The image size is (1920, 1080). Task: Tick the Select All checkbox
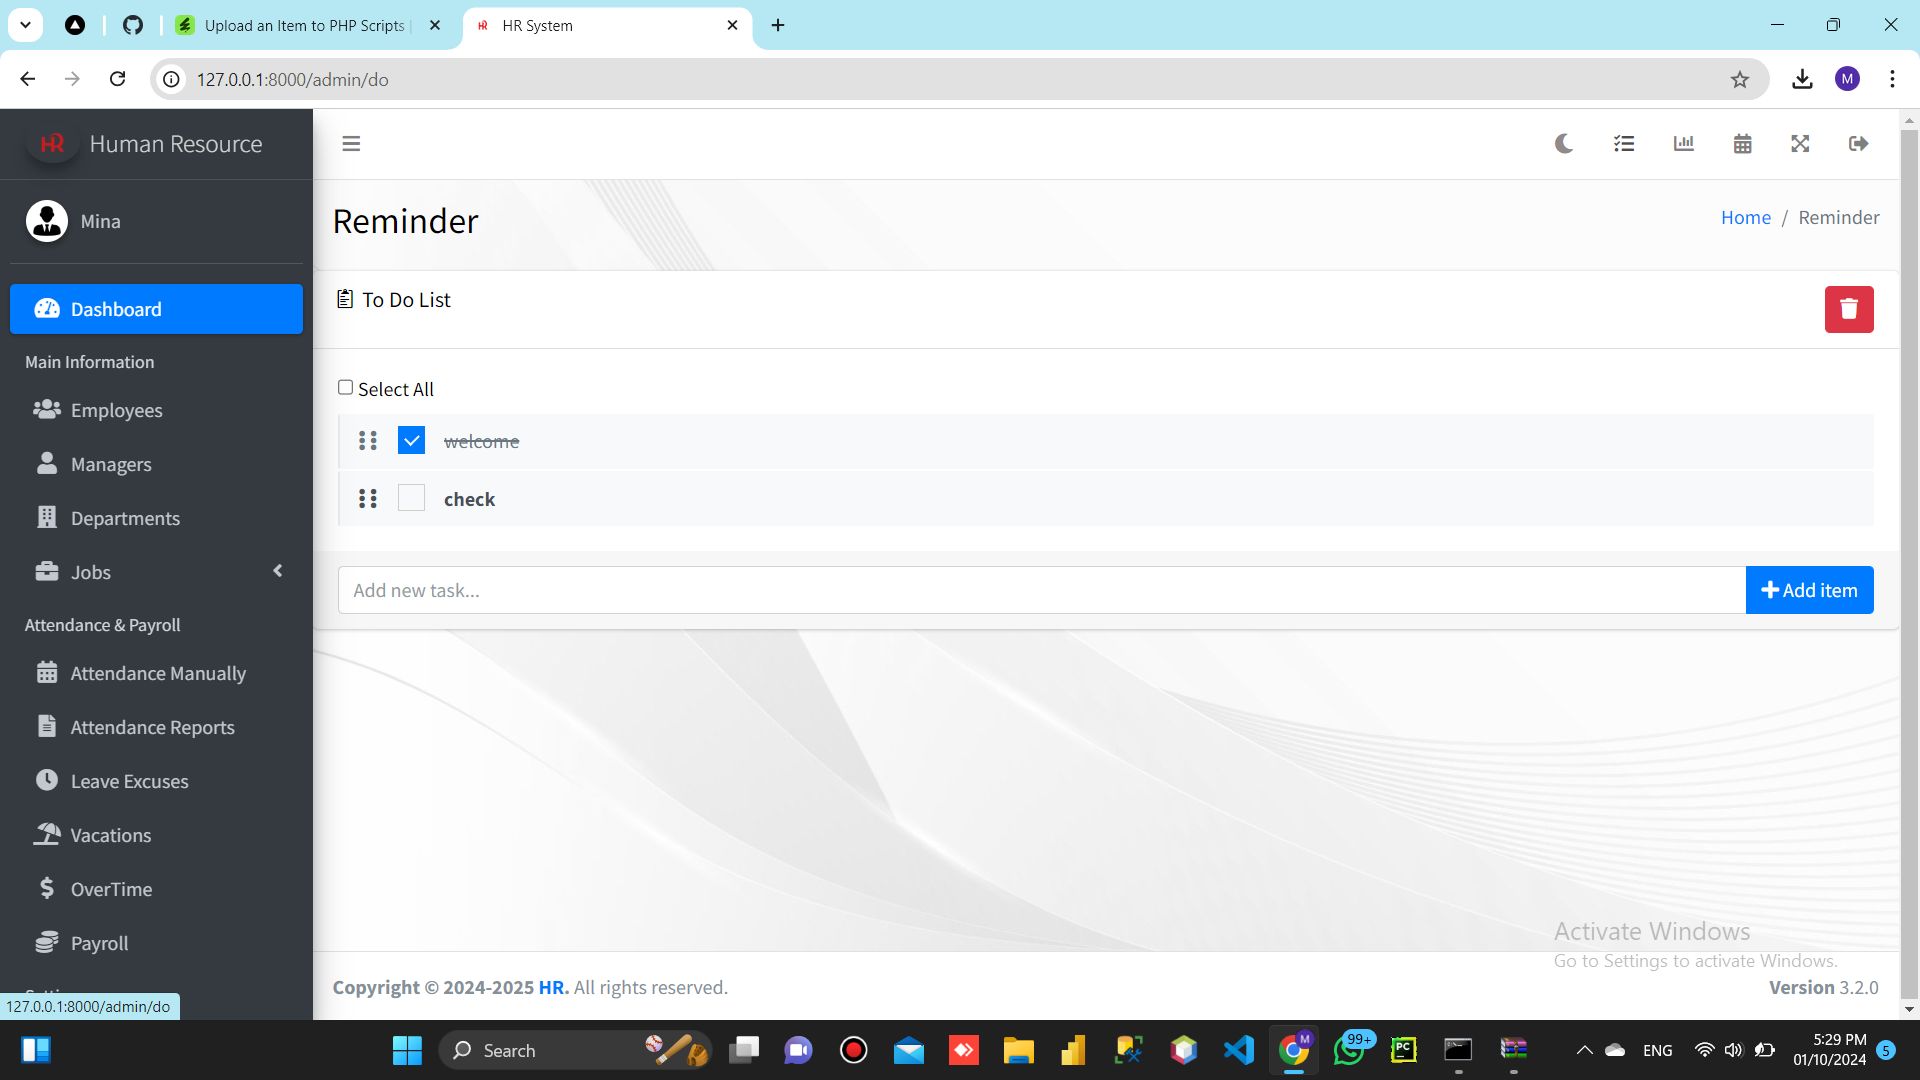pos(345,387)
